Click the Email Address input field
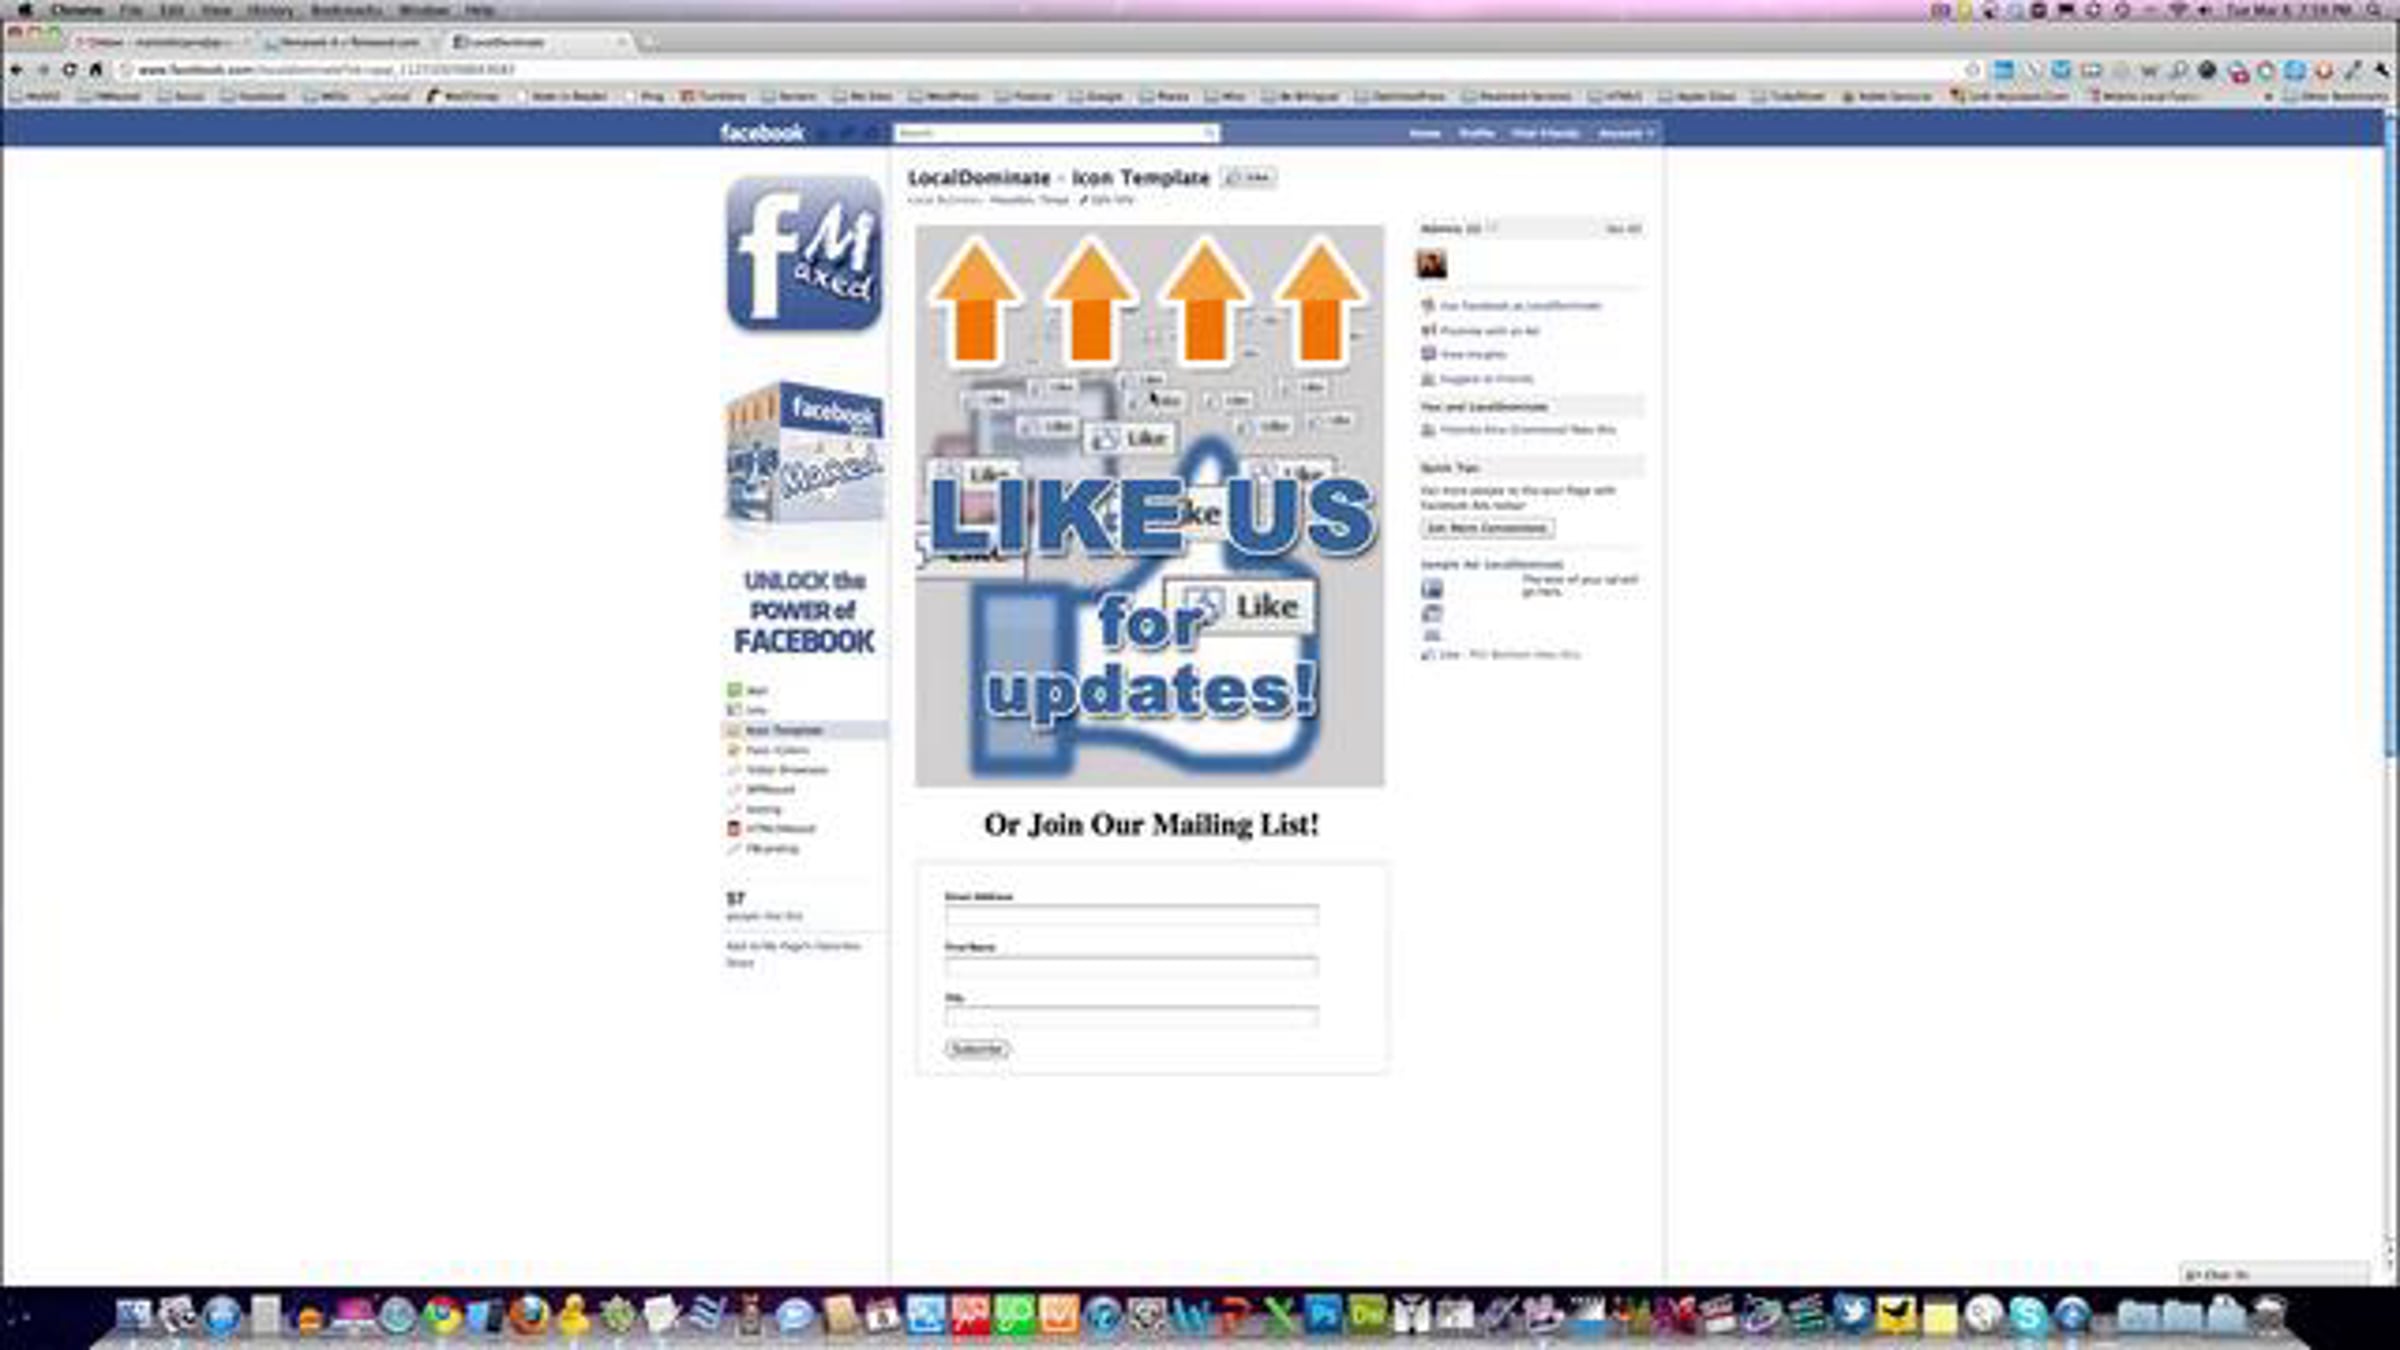Screen dimensions: 2400x1350 pyautogui.click(x=1131, y=914)
